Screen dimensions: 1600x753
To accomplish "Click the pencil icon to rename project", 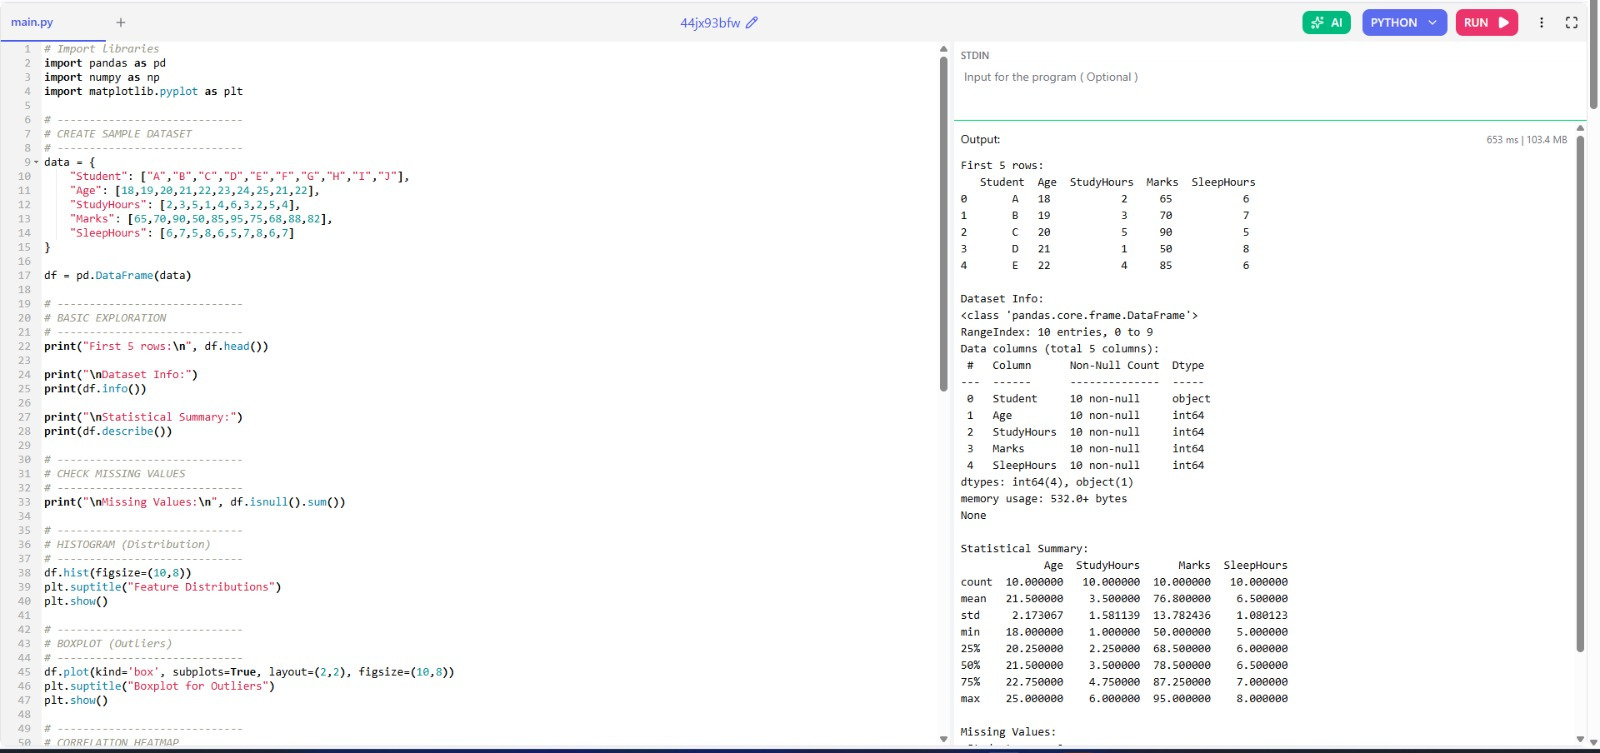I will coord(752,23).
